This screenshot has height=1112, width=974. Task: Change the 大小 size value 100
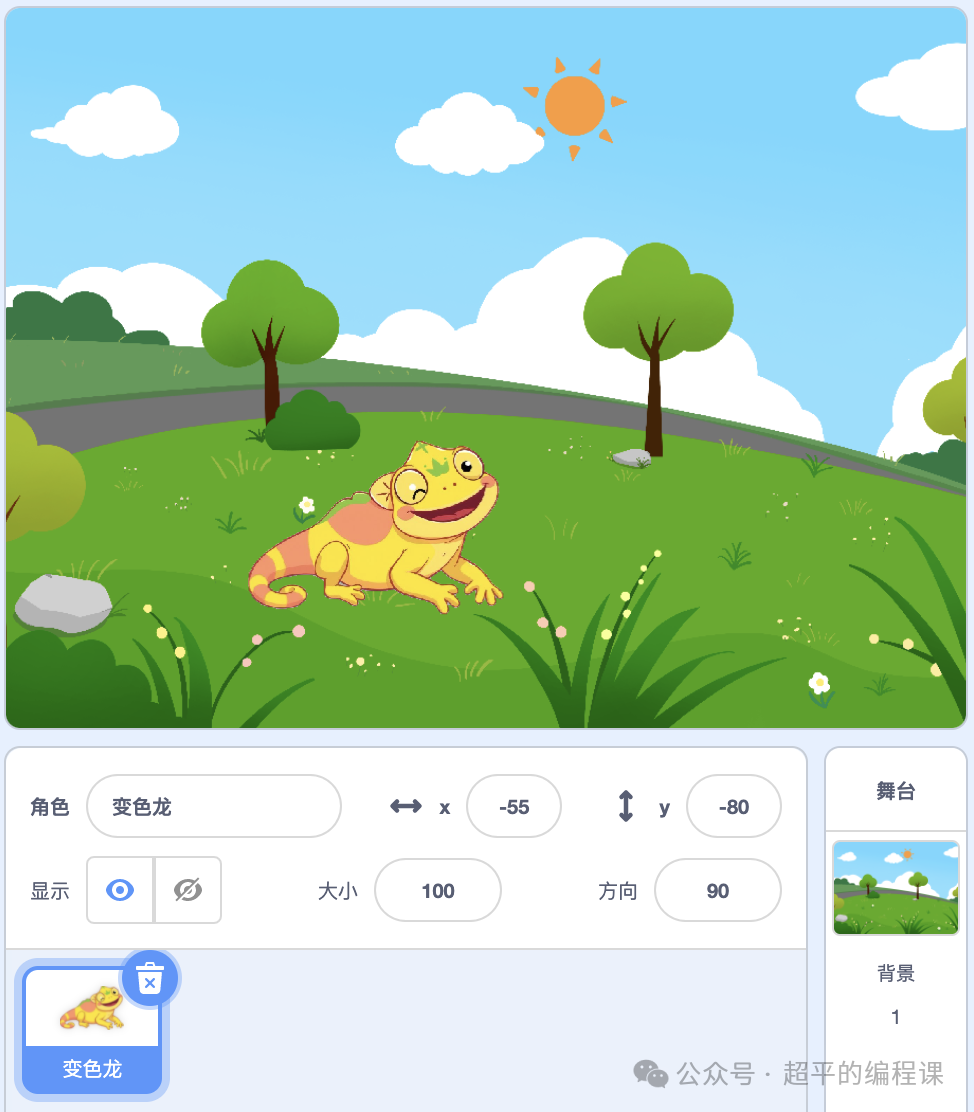[438, 890]
